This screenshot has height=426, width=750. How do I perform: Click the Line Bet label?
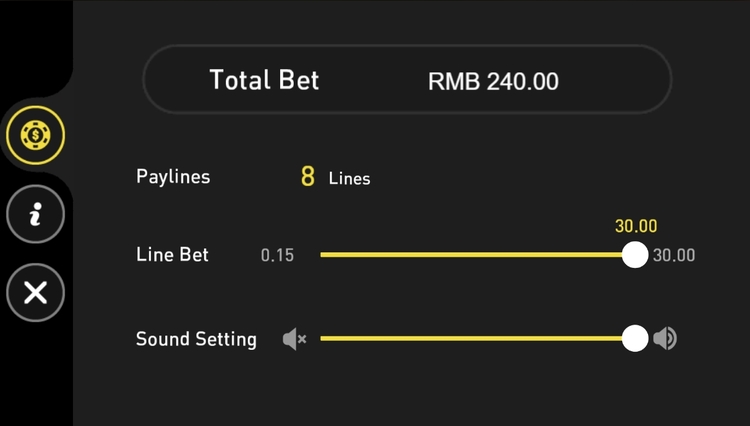click(172, 255)
